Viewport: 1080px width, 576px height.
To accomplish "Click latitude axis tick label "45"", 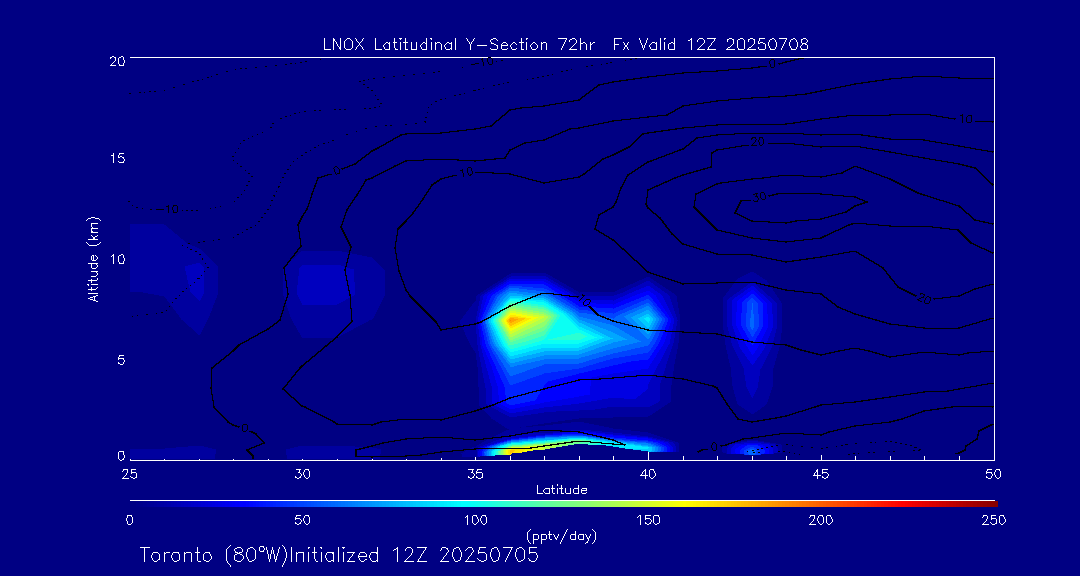I will pos(821,475).
